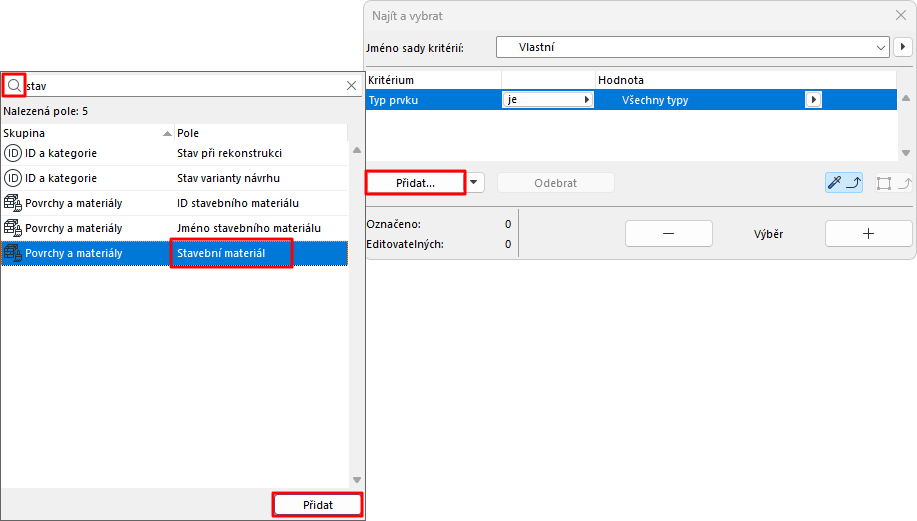This screenshot has width=917, height=521.
Task: Click the Kritérium column header
Action: point(433,80)
